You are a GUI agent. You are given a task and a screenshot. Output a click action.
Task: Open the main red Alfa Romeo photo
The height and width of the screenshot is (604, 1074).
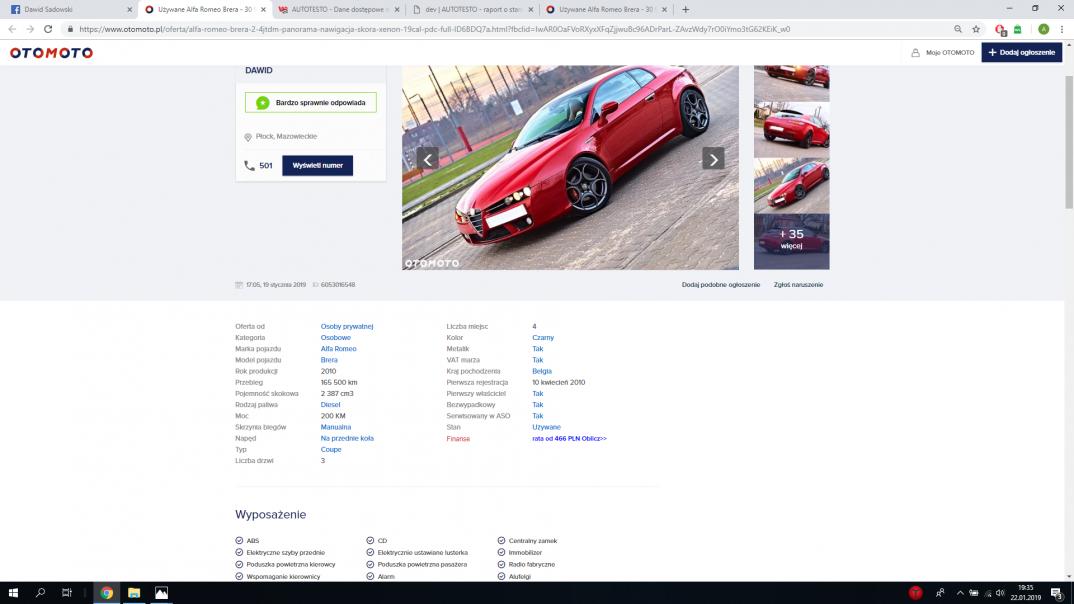[570, 167]
